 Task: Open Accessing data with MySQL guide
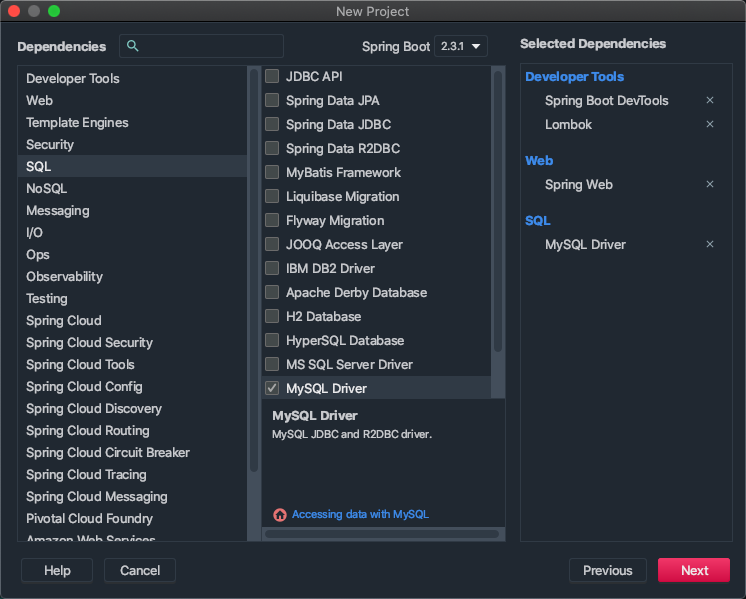(360, 514)
